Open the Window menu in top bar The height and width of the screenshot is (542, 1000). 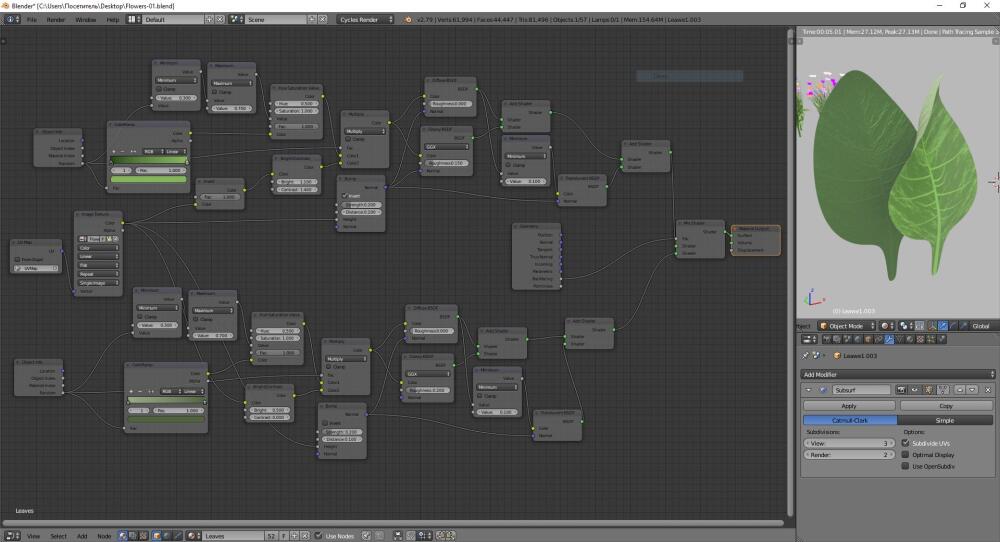click(x=85, y=20)
